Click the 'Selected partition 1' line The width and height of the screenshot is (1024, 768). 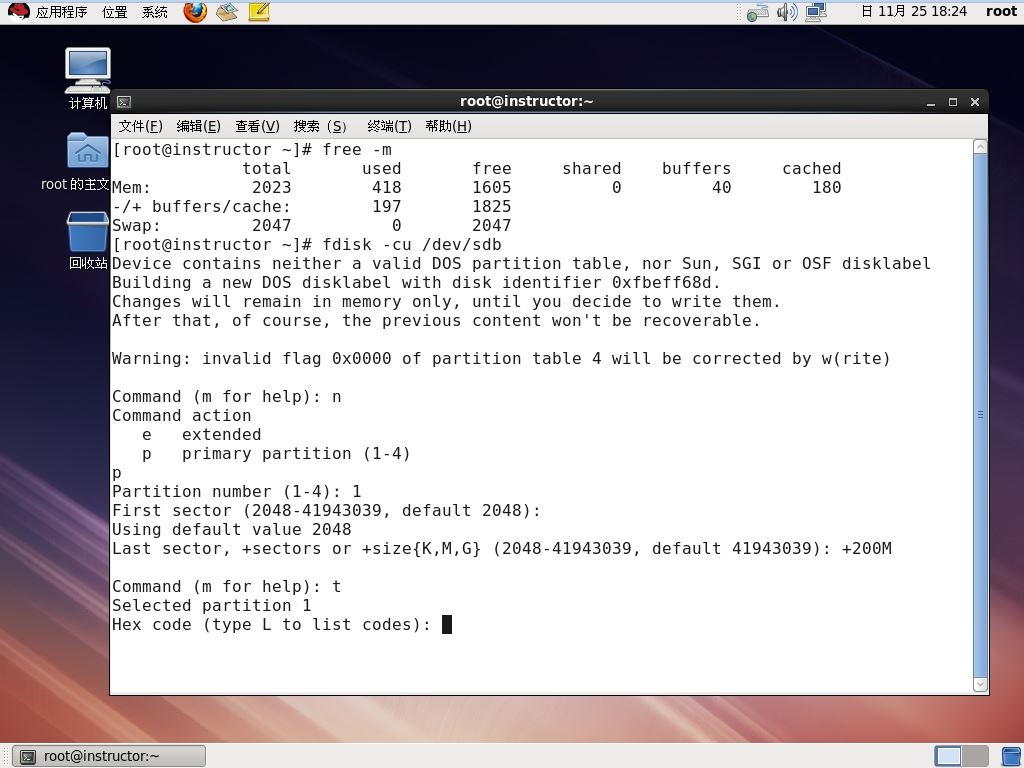[x=212, y=605]
